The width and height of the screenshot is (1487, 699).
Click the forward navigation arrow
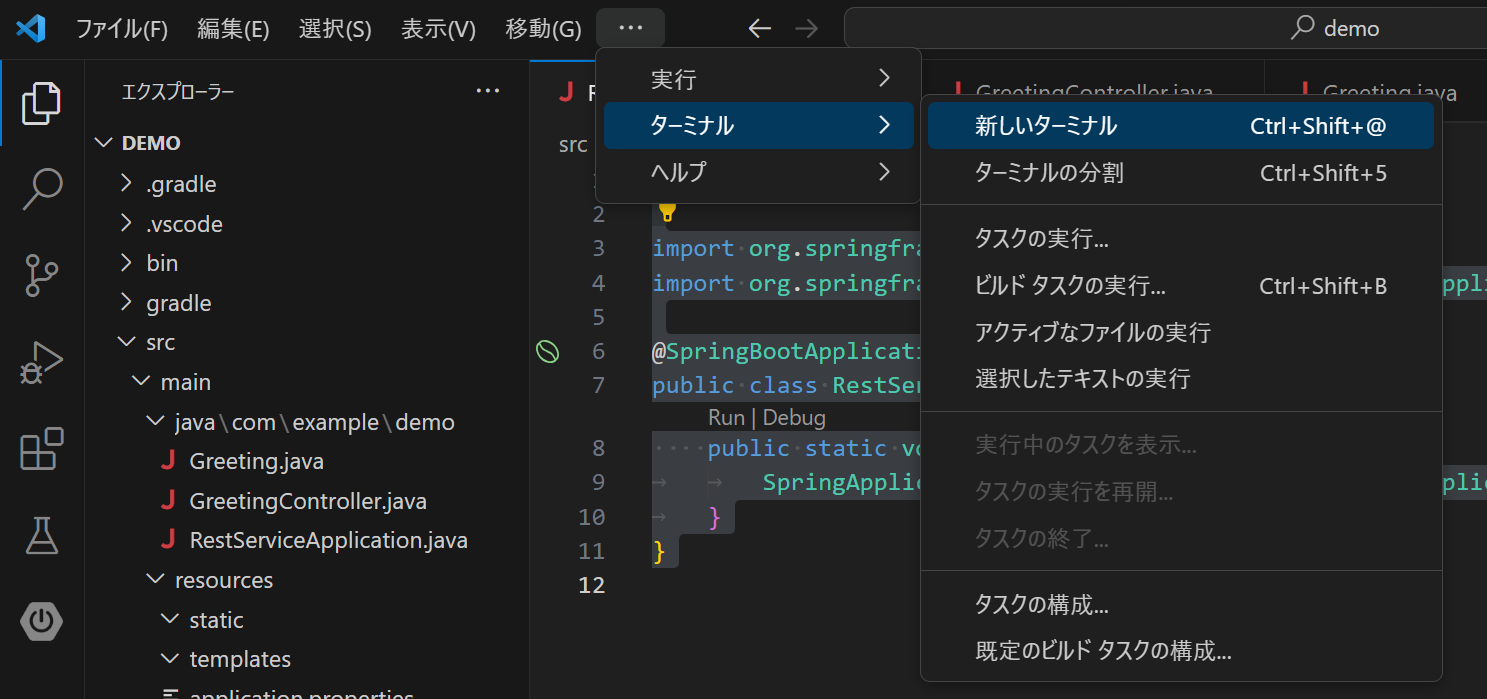click(806, 28)
